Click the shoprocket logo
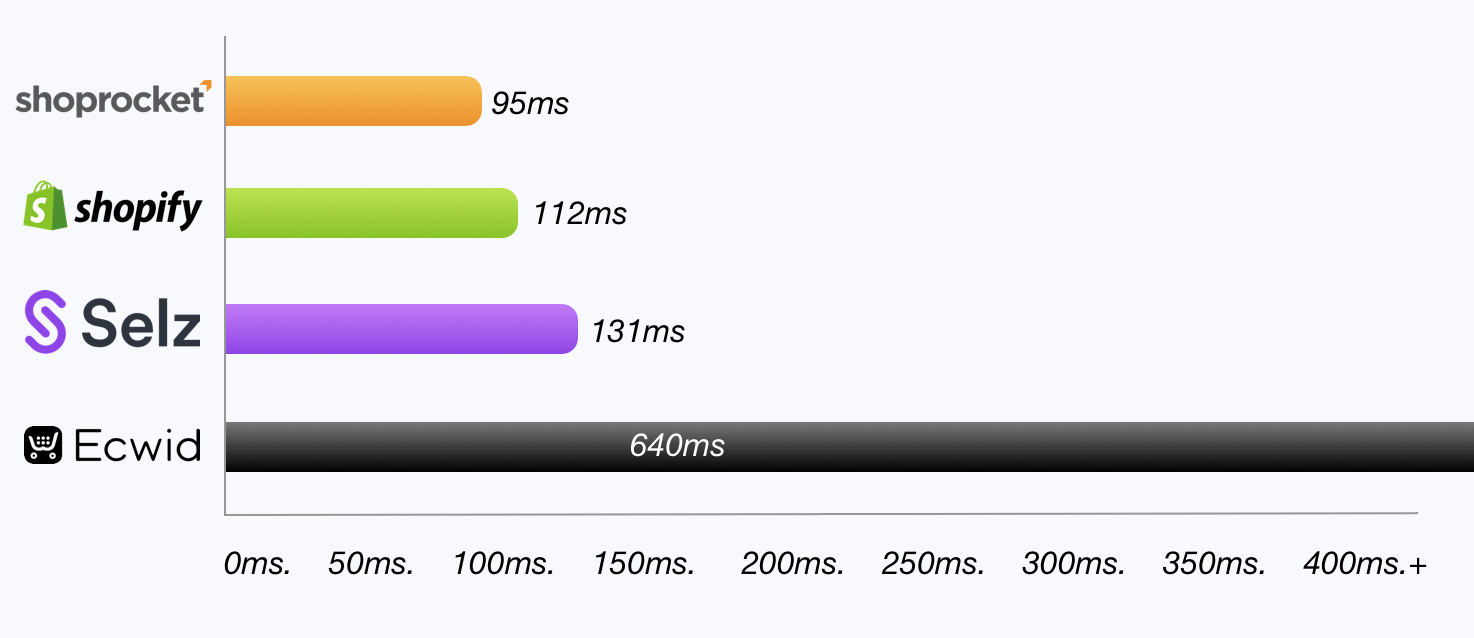The image size is (1474, 638). click(114, 99)
